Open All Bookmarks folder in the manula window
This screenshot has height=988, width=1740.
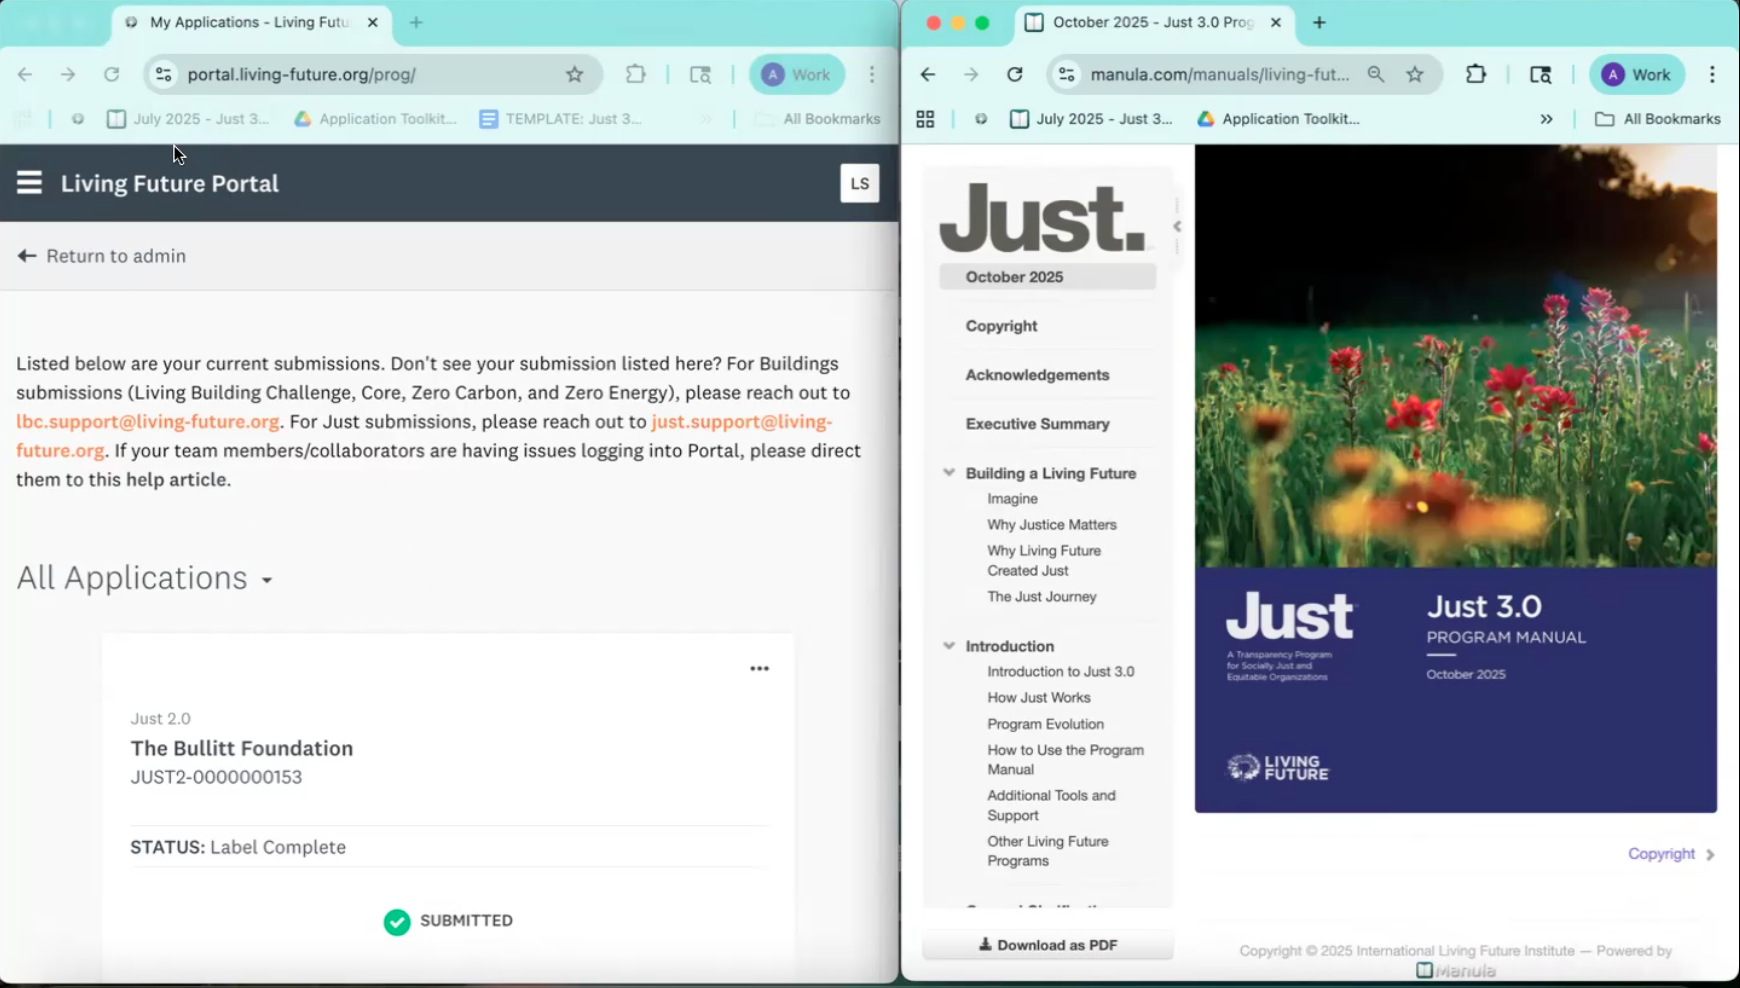1658,119
